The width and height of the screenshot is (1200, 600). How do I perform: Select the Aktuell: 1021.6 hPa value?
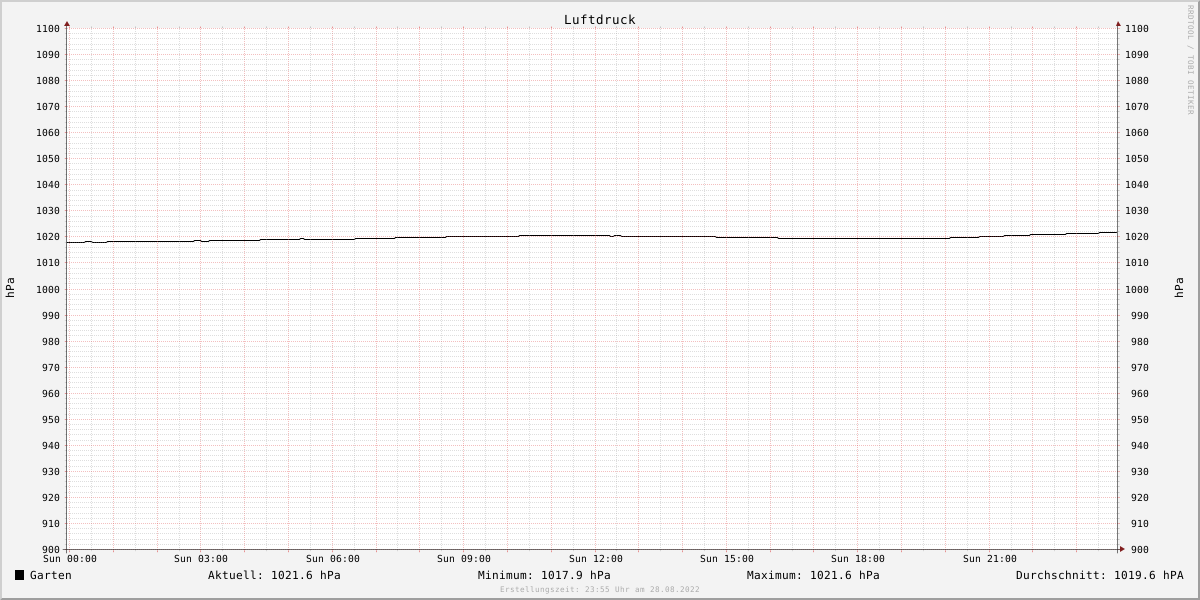coord(274,575)
